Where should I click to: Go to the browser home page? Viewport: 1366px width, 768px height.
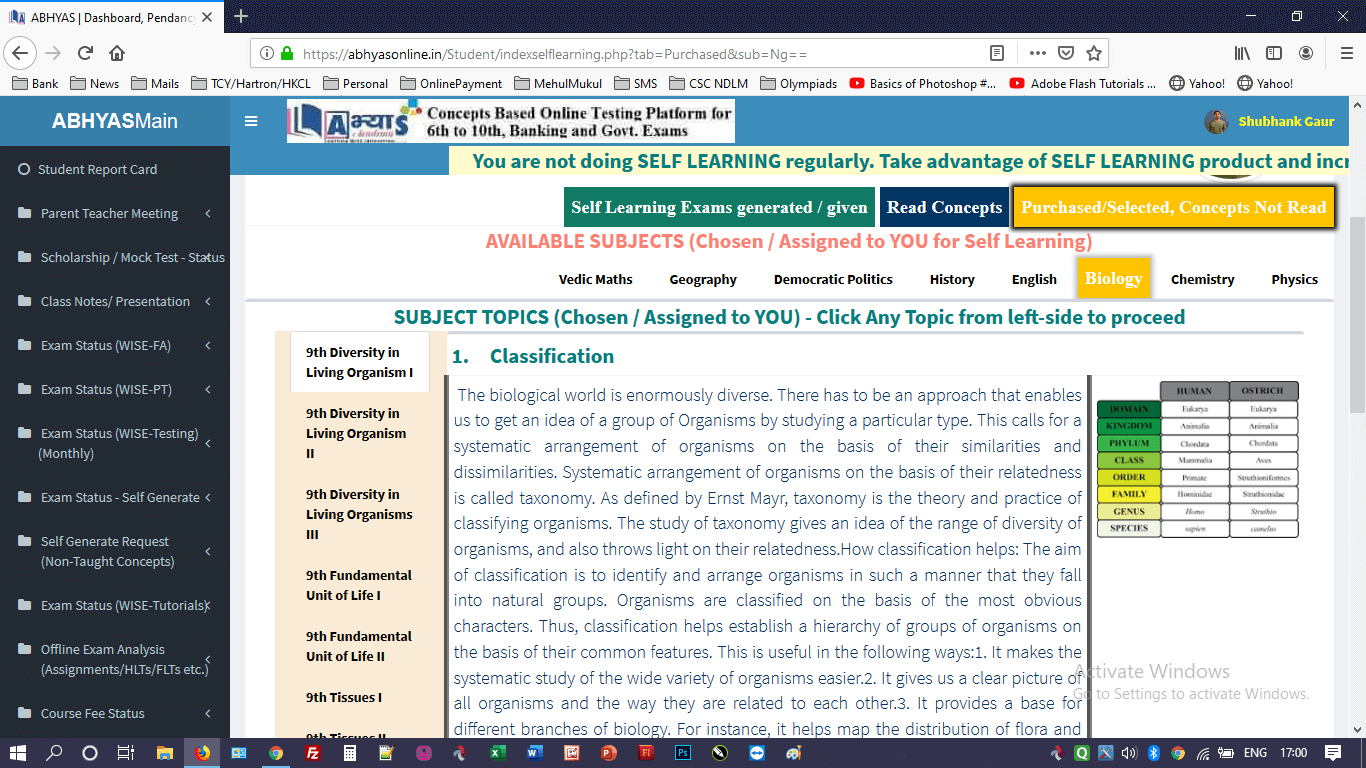tap(117, 53)
